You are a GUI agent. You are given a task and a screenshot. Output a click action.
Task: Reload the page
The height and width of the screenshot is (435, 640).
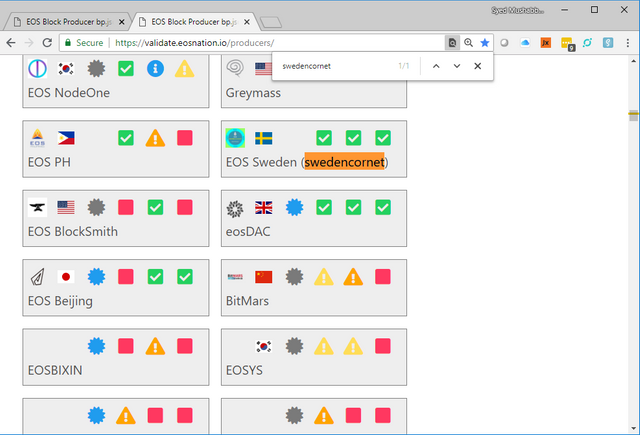(47, 43)
